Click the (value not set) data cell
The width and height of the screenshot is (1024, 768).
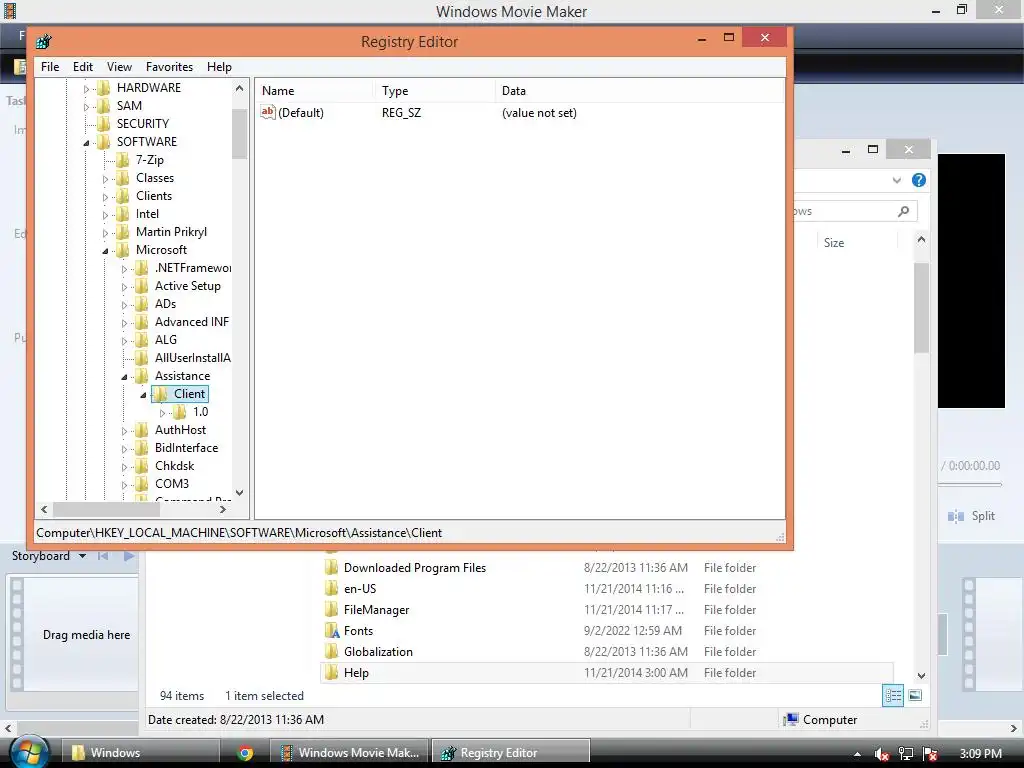point(539,113)
